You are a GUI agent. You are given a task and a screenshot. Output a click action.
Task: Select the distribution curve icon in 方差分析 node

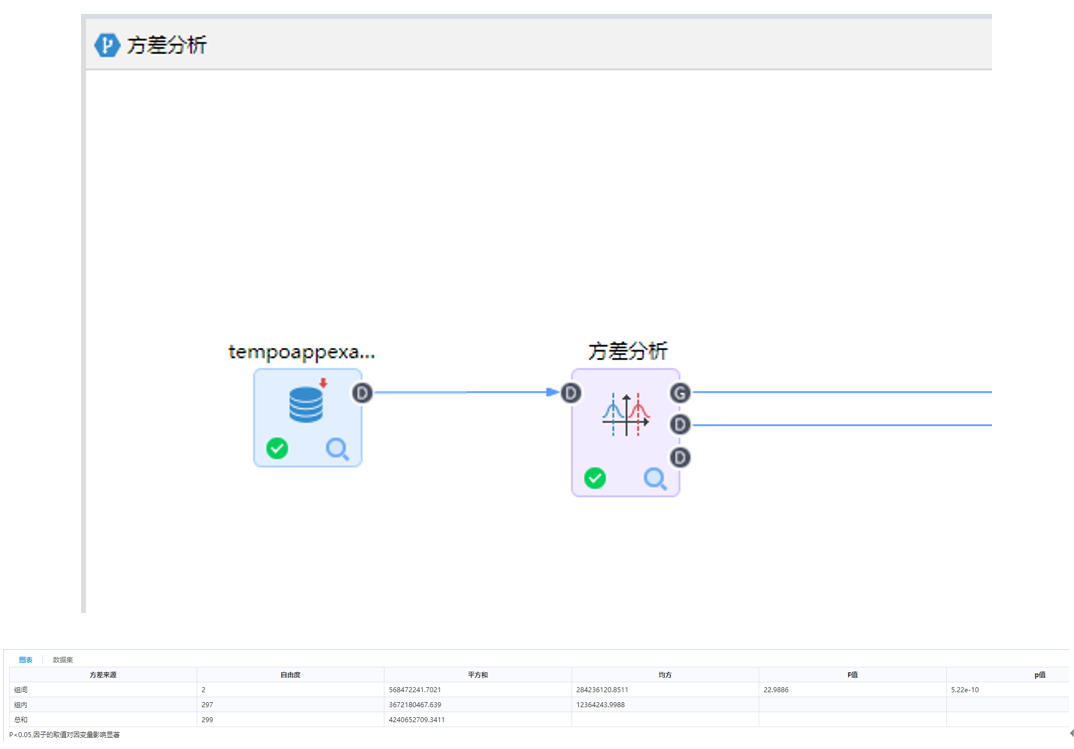[x=625, y=414]
